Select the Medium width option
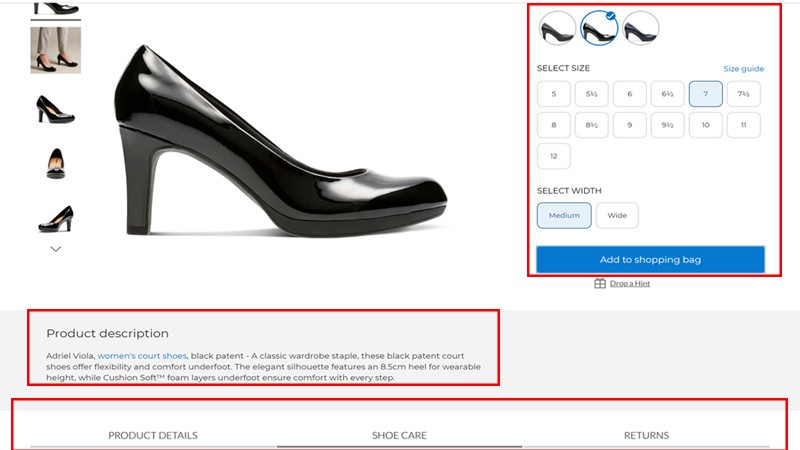800x450 pixels. (564, 215)
